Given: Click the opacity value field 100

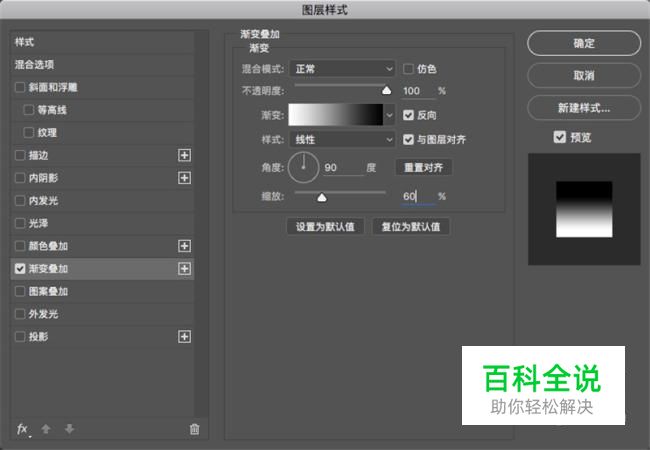Looking at the screenshot, I should (x=418, y=91).
